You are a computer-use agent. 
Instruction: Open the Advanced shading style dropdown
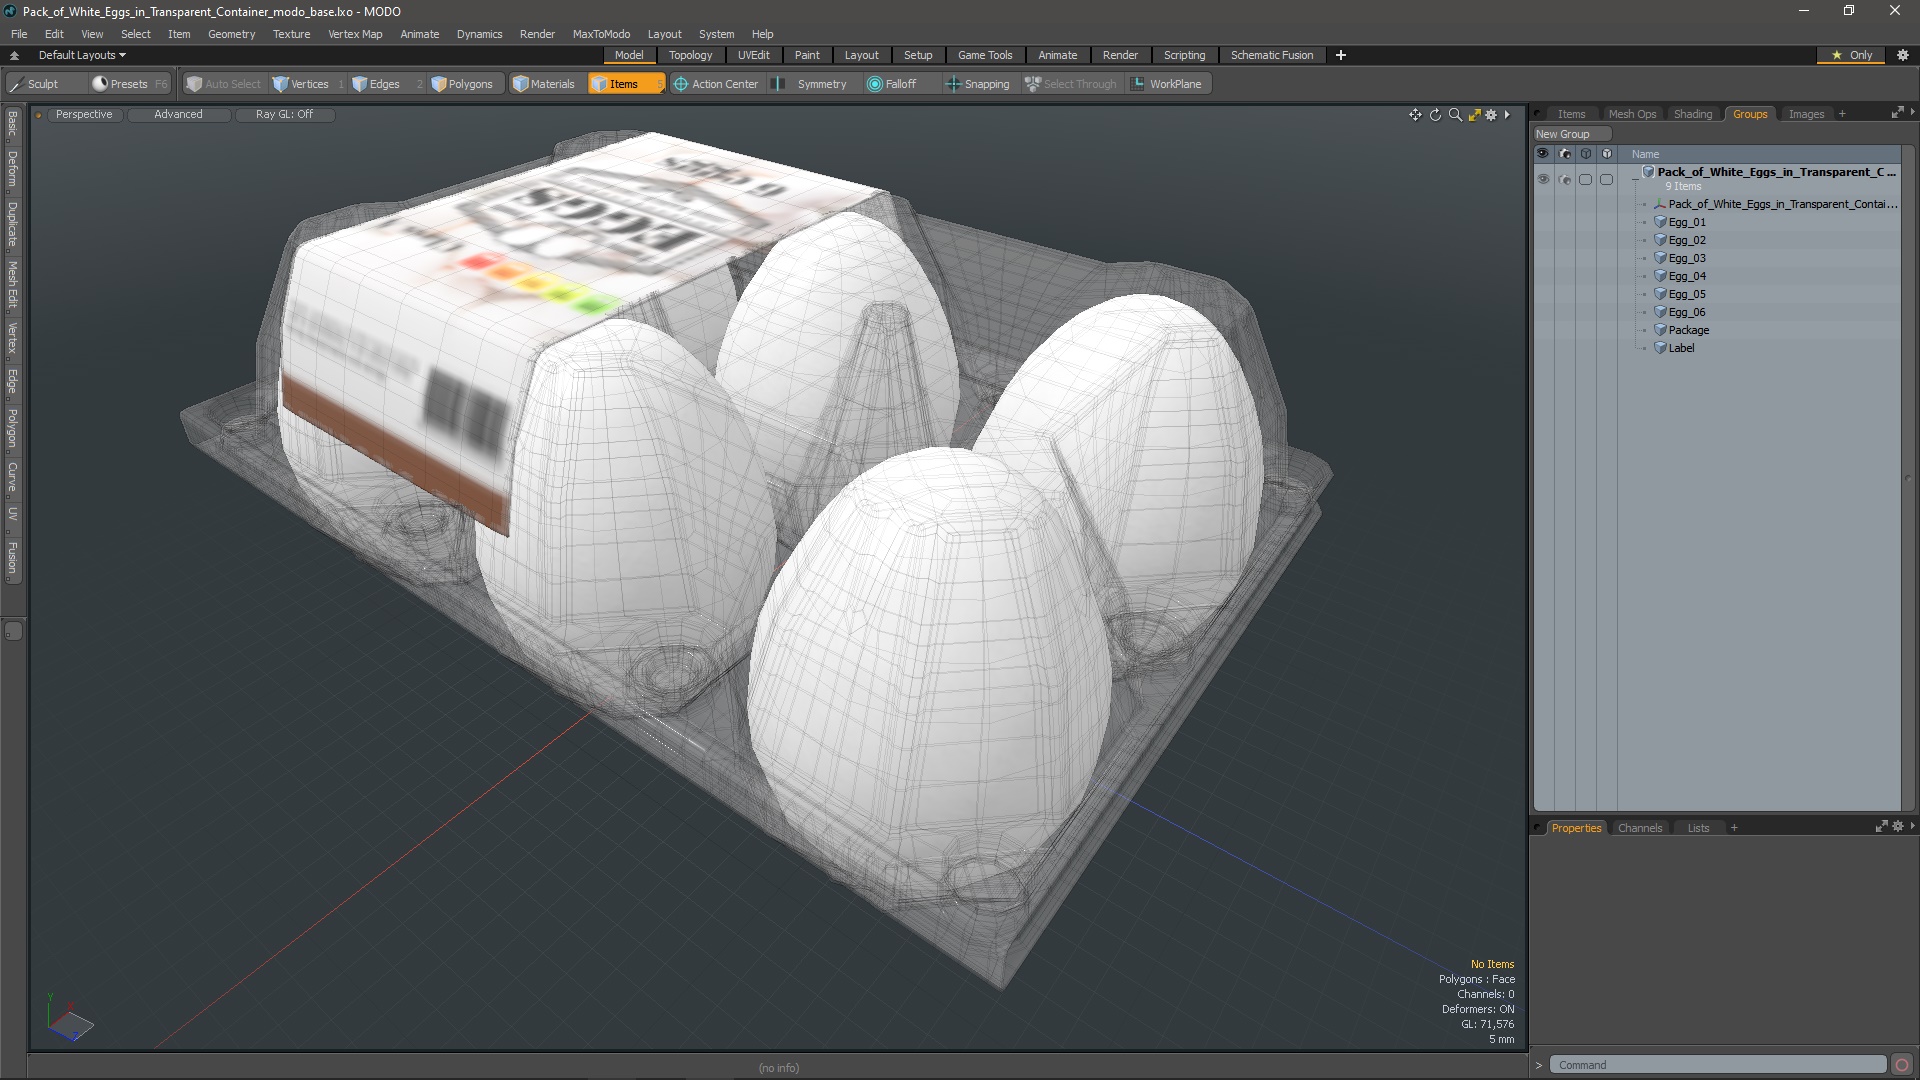pos(178,115)
